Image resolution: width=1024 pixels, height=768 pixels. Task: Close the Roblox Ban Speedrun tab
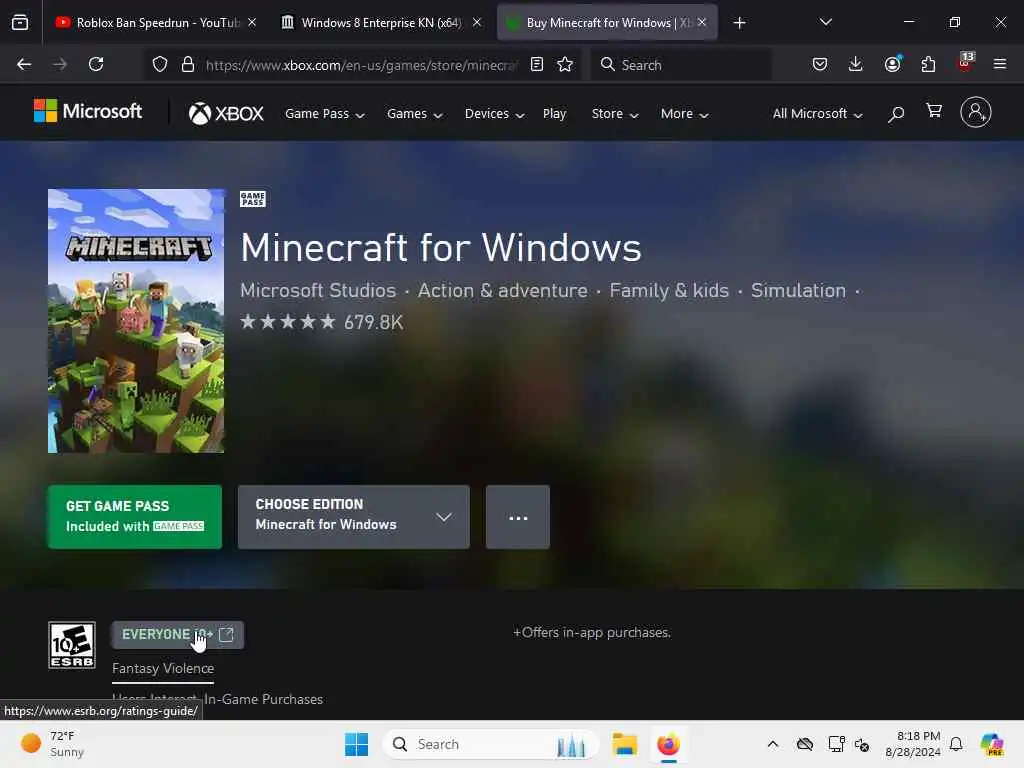(x=252, y=22)
